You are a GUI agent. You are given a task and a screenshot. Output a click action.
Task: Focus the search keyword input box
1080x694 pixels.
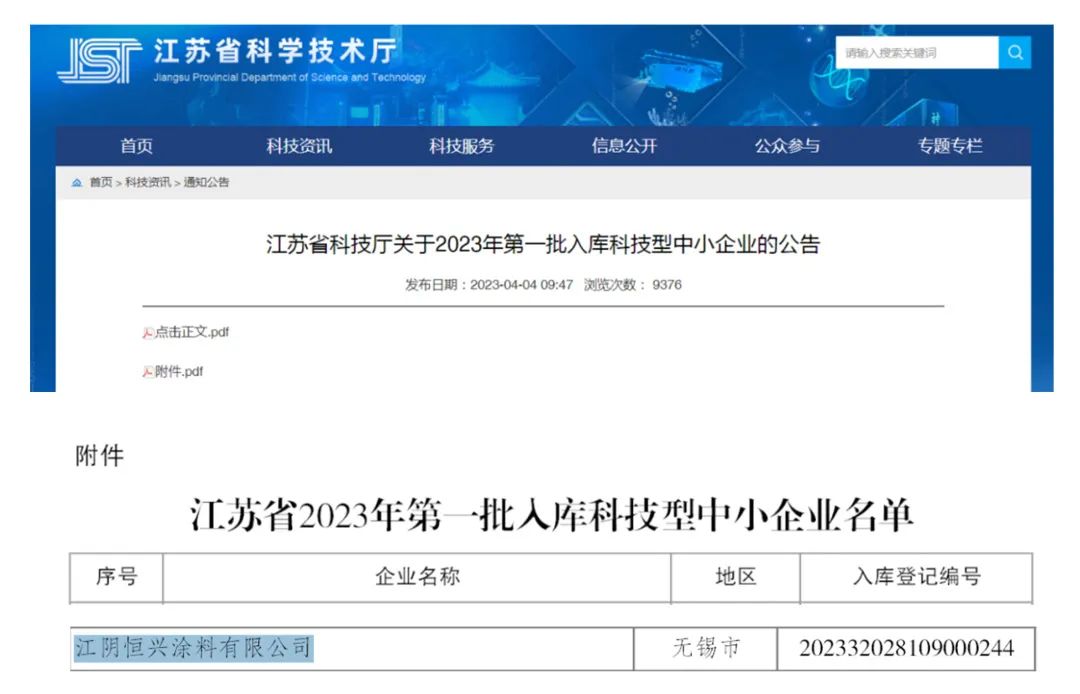coord(916,53)
